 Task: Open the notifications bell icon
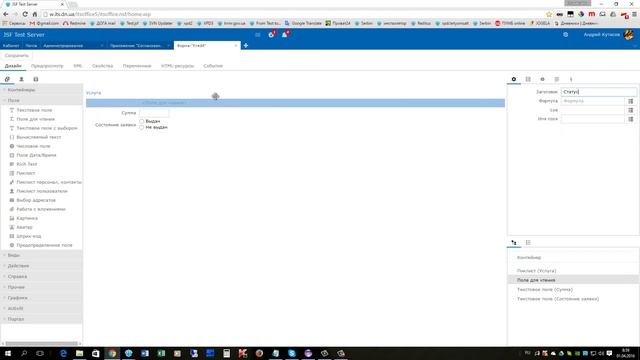(x=284, y=35)
